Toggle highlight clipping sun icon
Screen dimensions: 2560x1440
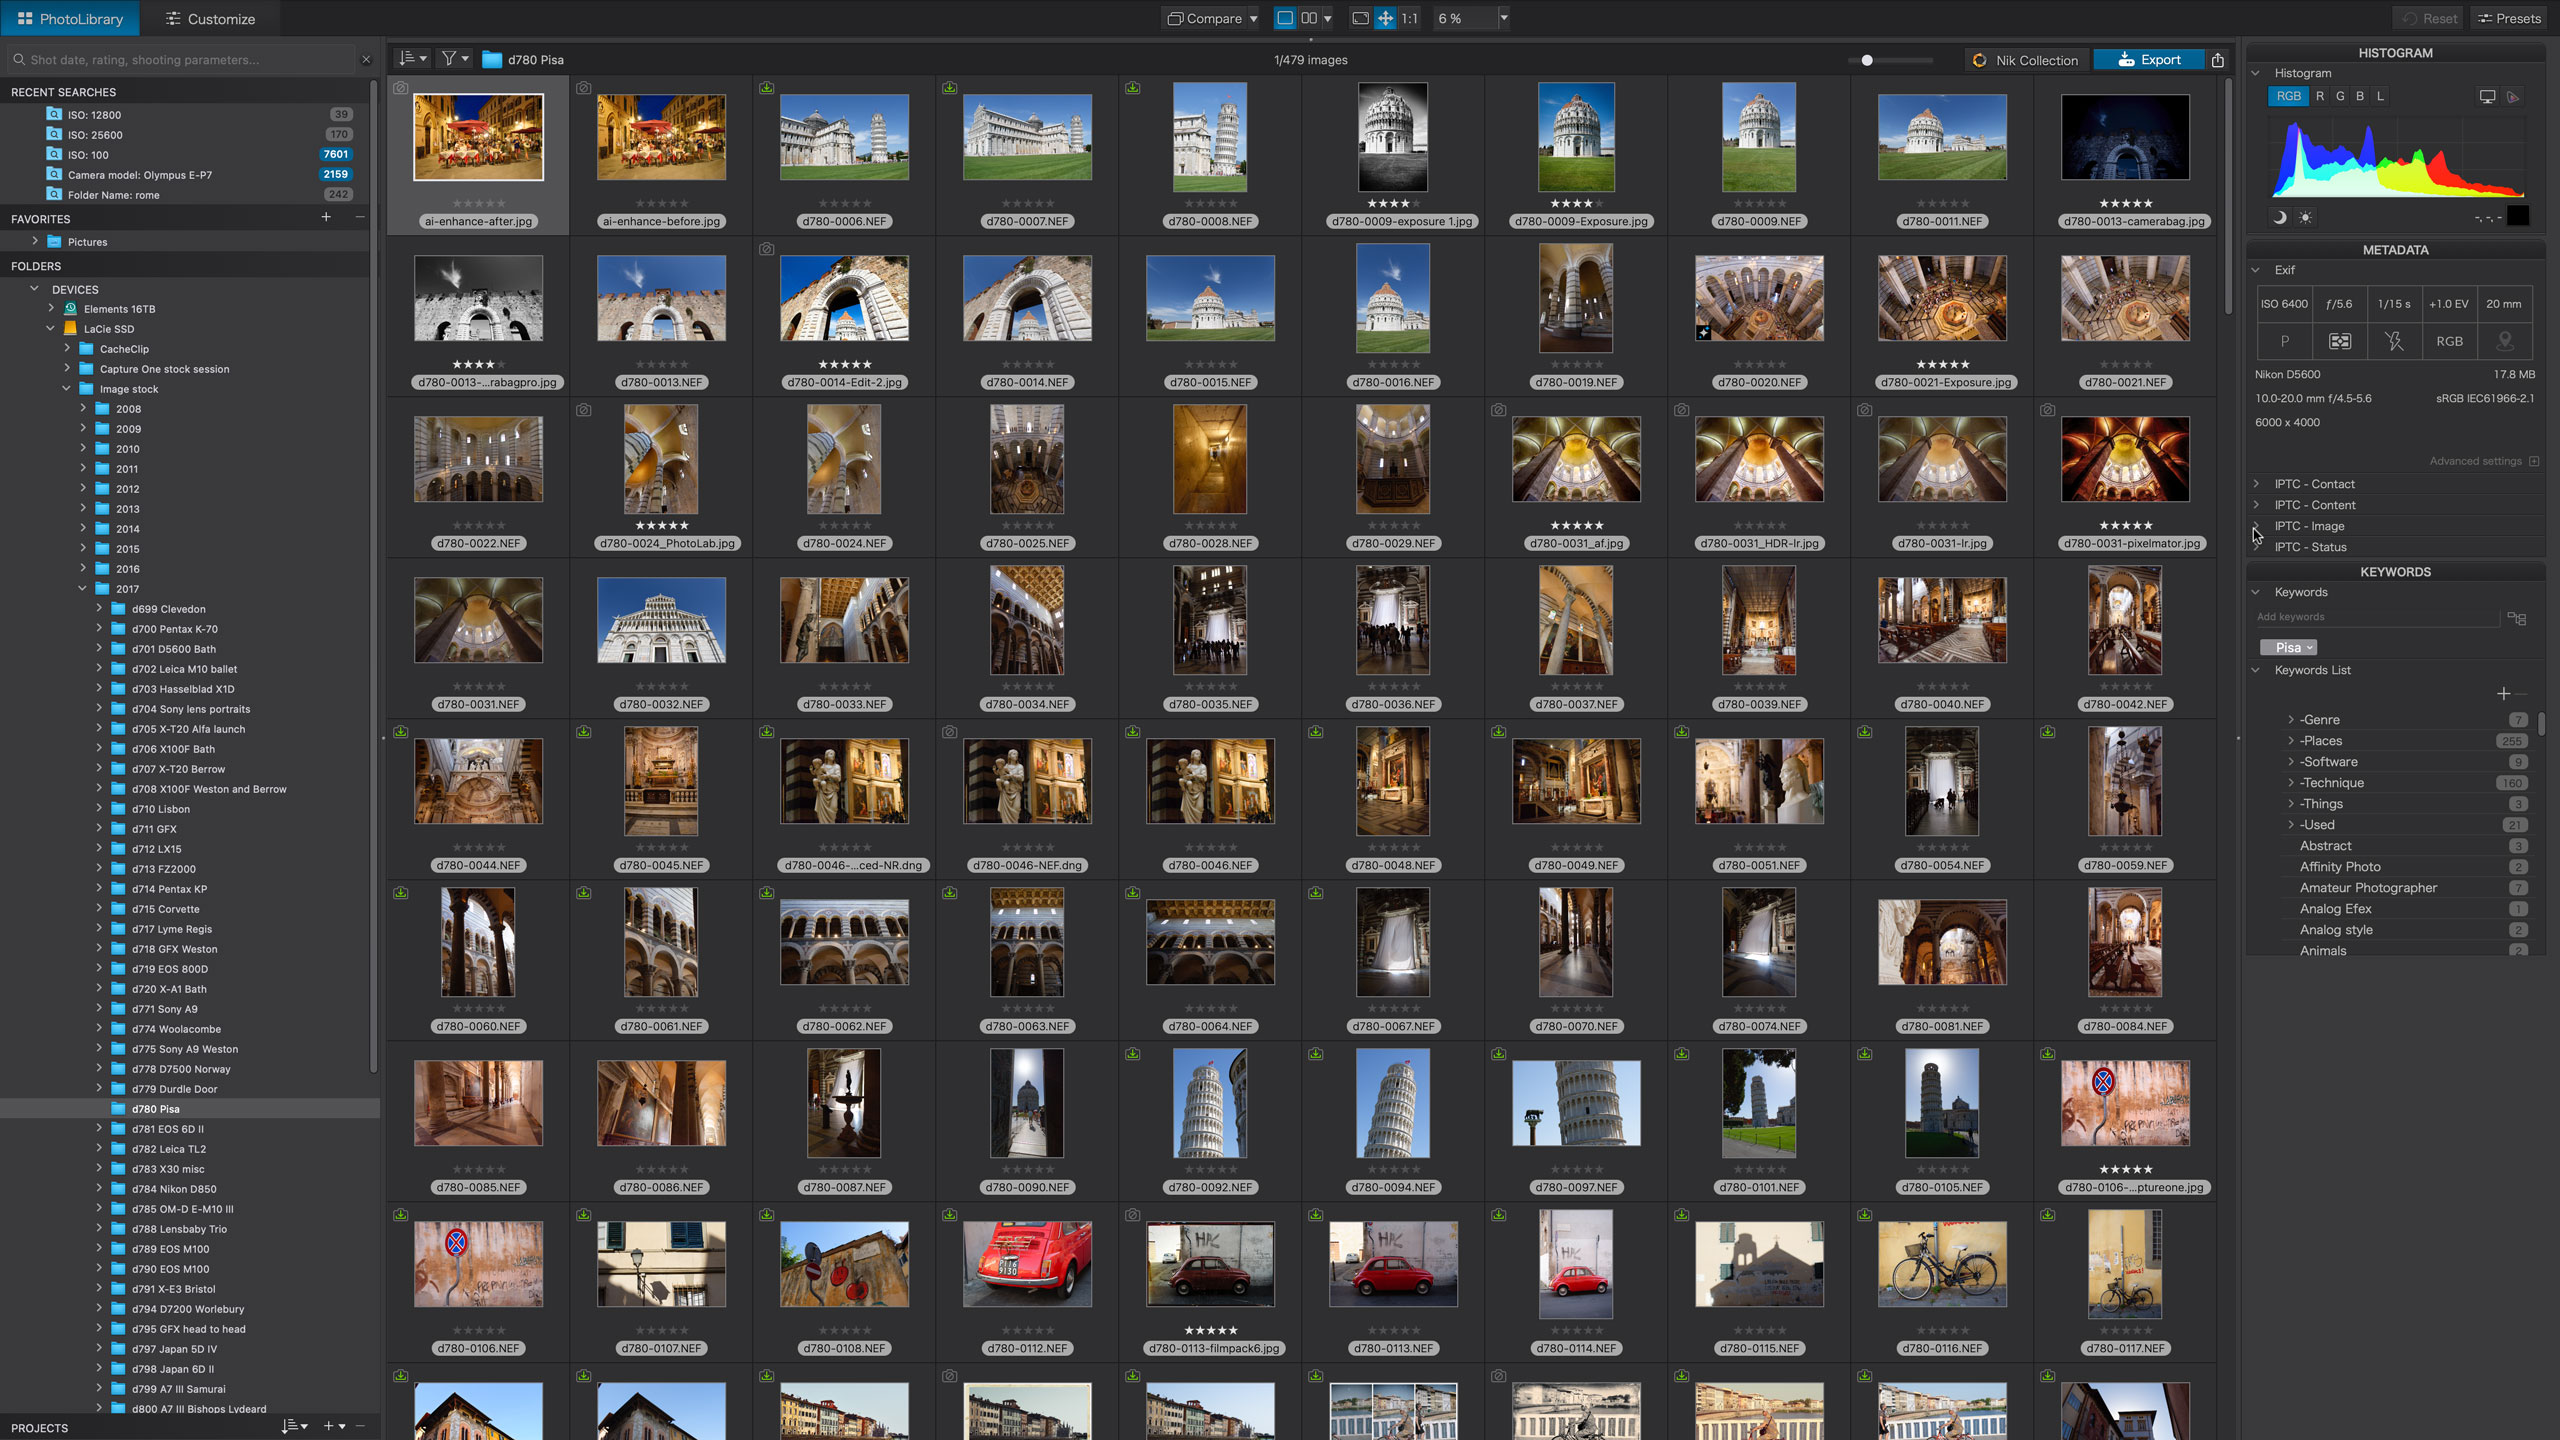(x=2305, y=217)
